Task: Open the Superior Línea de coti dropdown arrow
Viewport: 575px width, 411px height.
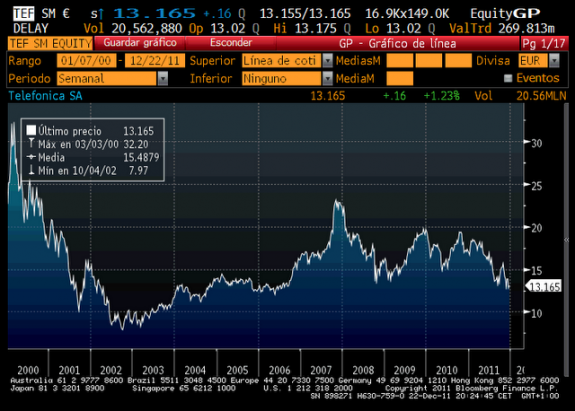Action: [x=327, y=60]
